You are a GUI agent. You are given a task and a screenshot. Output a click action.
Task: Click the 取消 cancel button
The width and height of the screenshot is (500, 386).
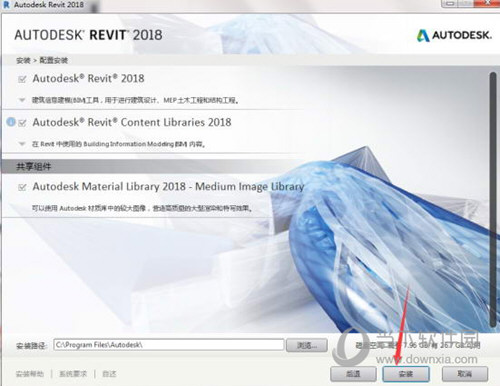pos(465,374)
